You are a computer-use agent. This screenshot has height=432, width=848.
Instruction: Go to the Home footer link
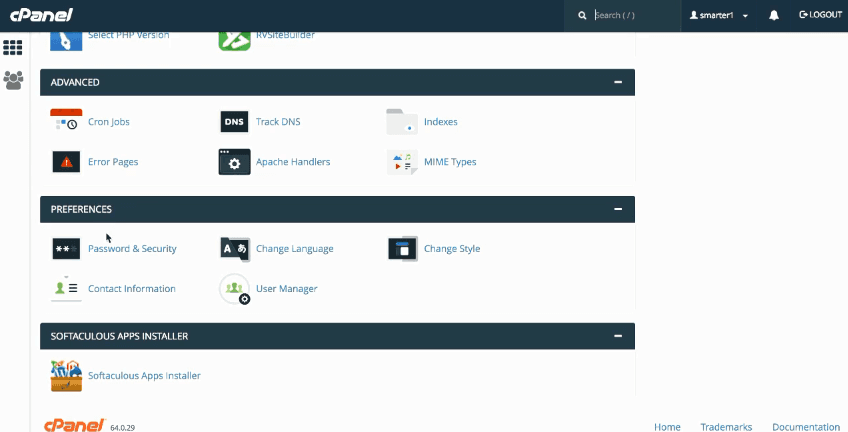pos(667,427)
